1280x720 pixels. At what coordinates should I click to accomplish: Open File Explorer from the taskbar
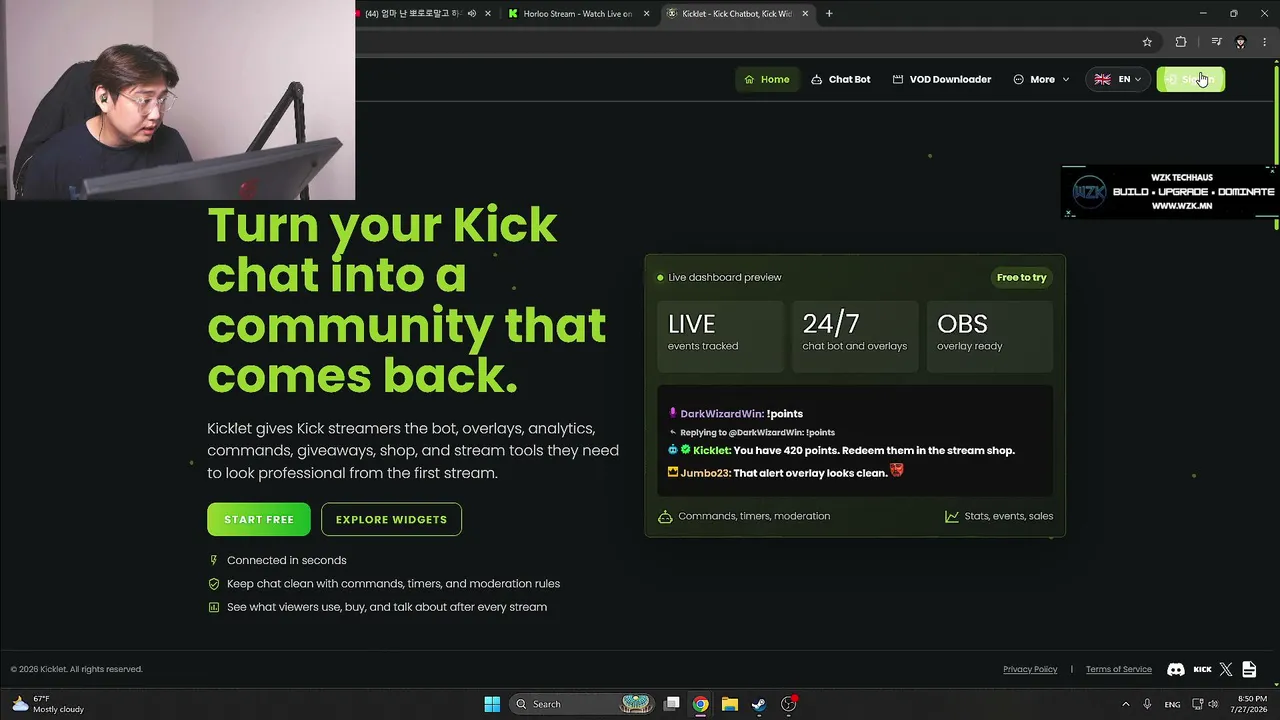pos(730,704)
